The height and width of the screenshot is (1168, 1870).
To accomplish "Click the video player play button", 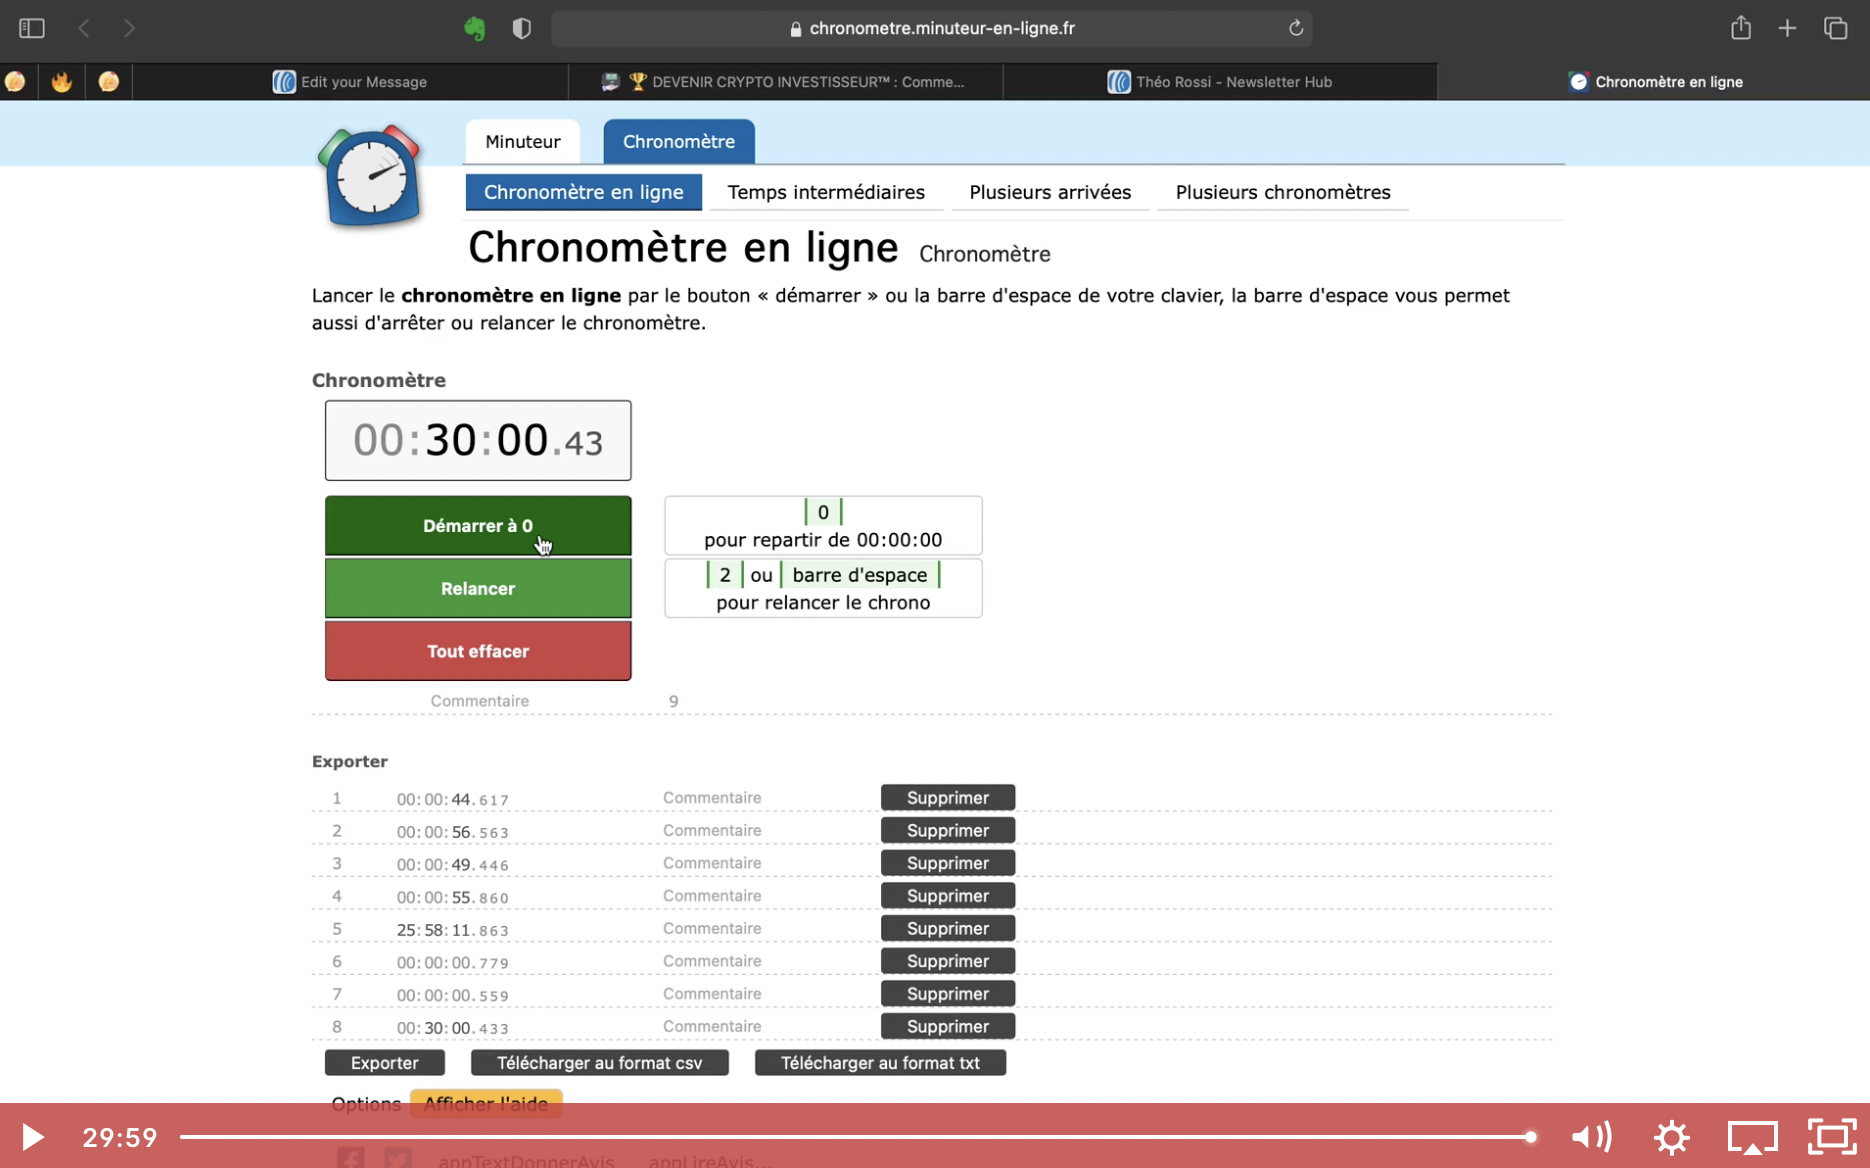I will pyautogui.click(x=32, y=1137).
